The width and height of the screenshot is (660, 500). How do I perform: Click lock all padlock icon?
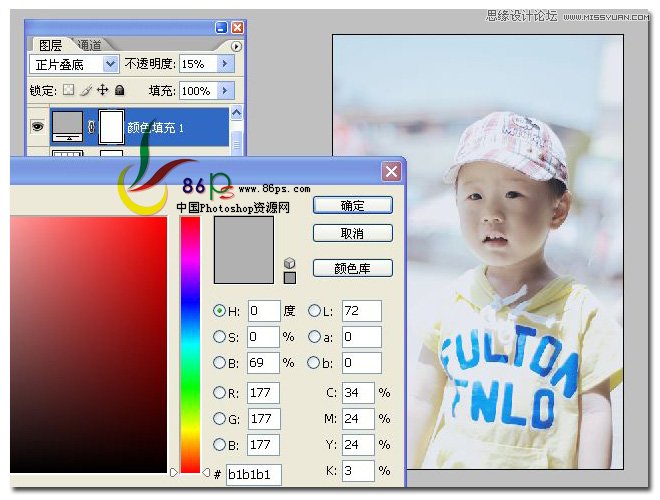[120, 90]
